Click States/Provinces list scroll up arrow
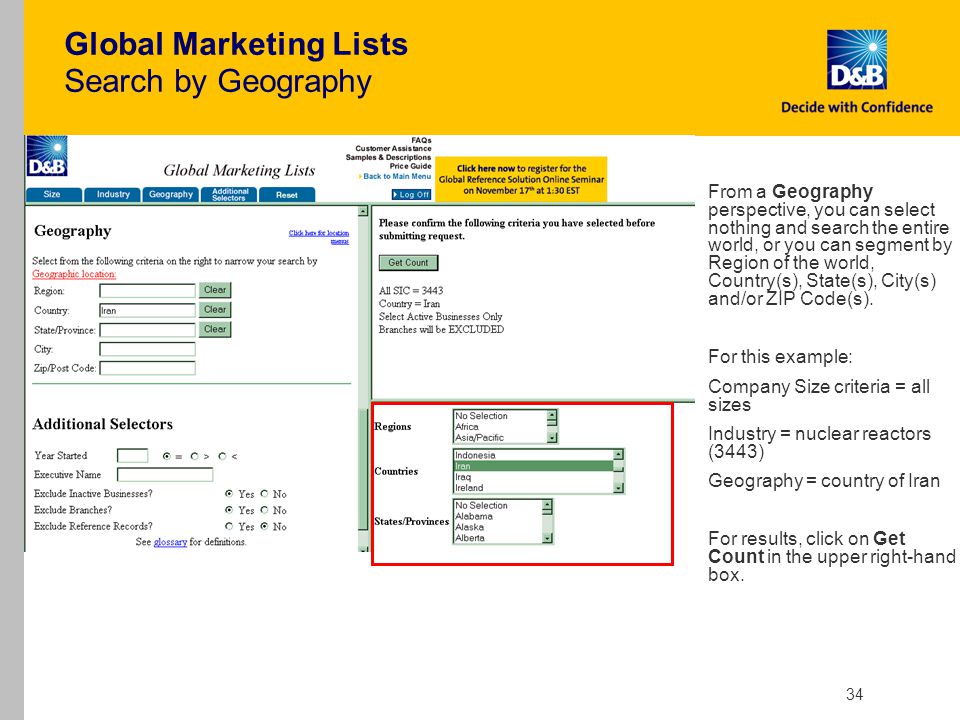960x720 pixels. click(x=547, y=505)
